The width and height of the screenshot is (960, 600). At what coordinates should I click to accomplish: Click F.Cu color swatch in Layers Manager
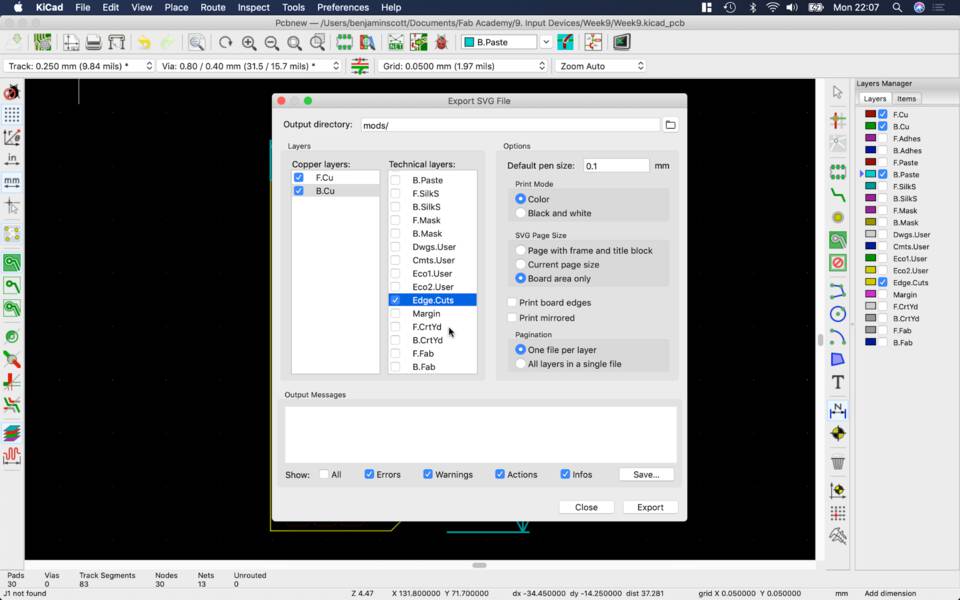[x=870, y=114]
